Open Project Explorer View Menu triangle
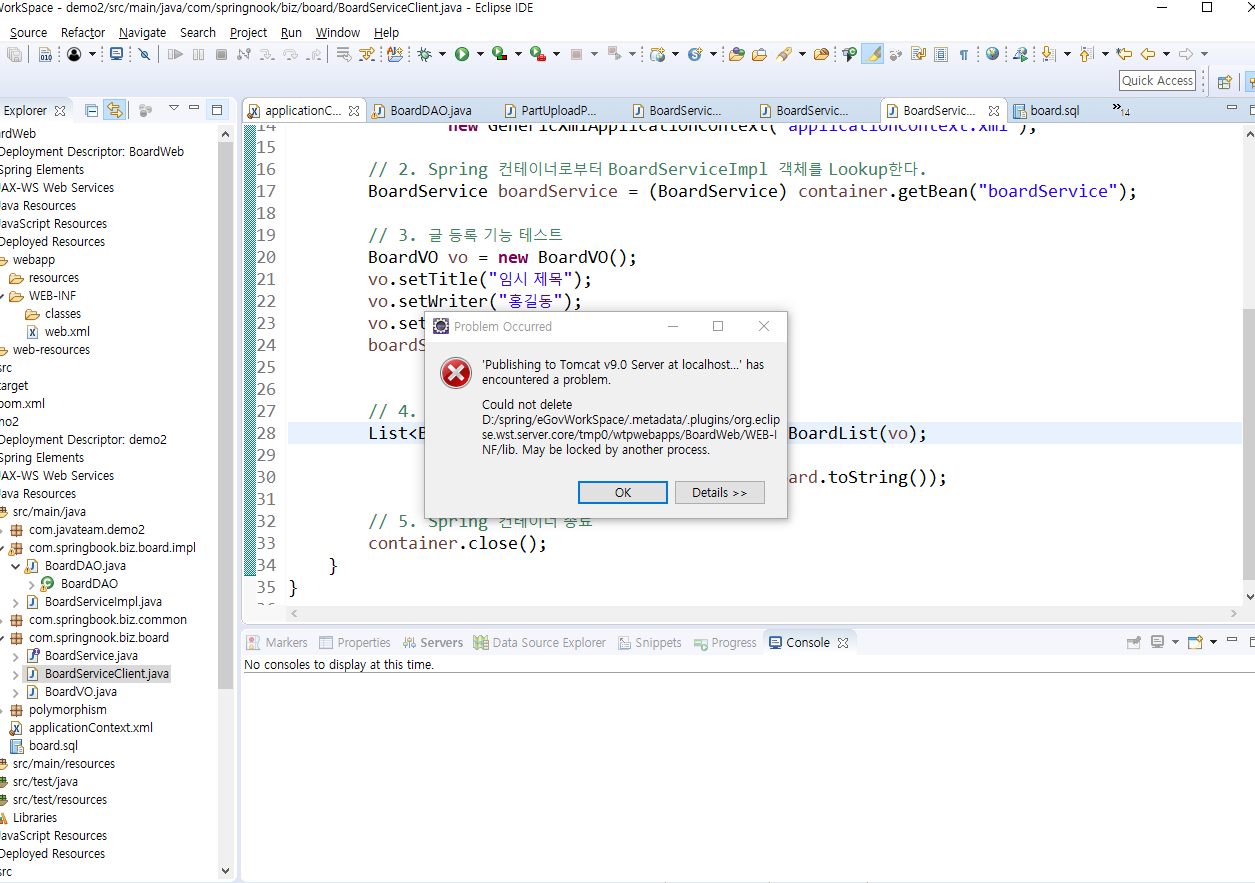The width and height of the screenshot is (1255, 883). pyautogui.click(x=173, y=108)
